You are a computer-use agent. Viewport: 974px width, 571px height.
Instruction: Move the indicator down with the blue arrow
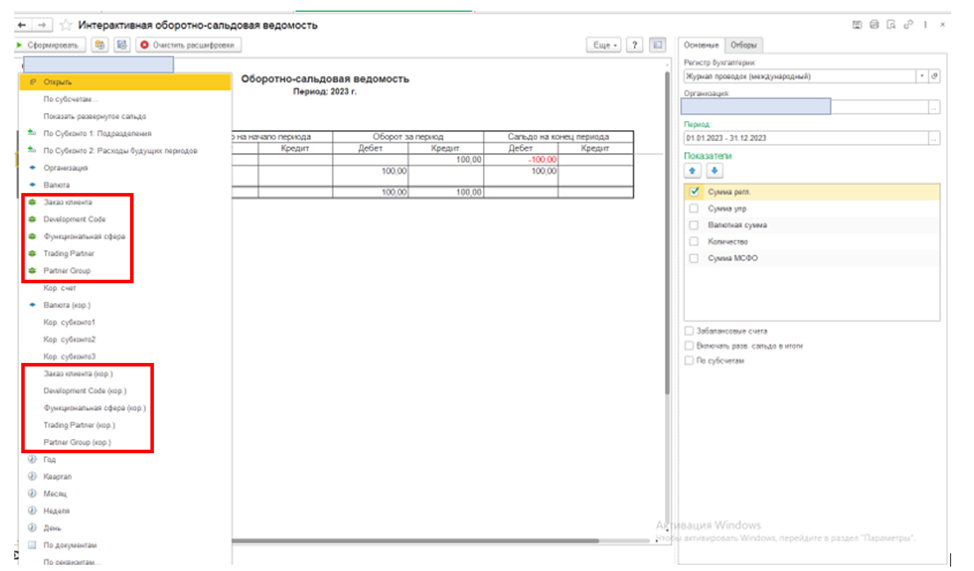(714, 171)
